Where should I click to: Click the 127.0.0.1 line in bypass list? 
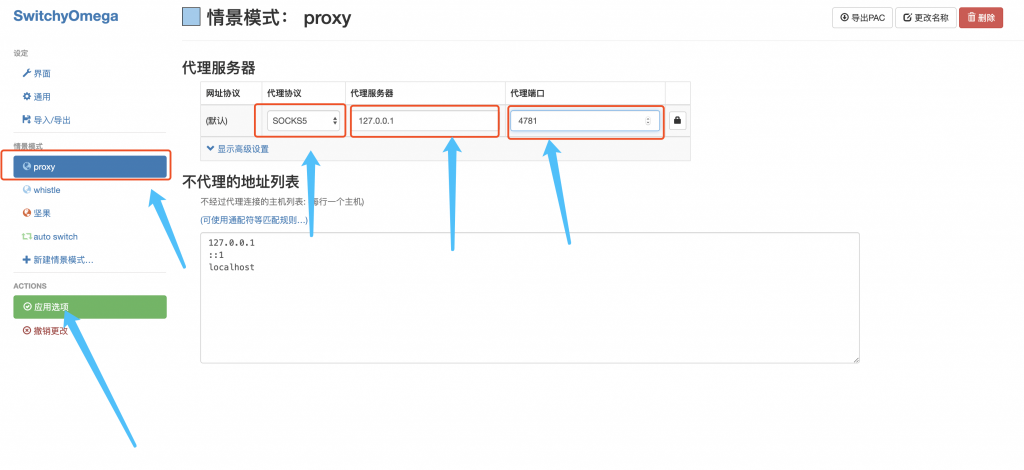point(231,243)
